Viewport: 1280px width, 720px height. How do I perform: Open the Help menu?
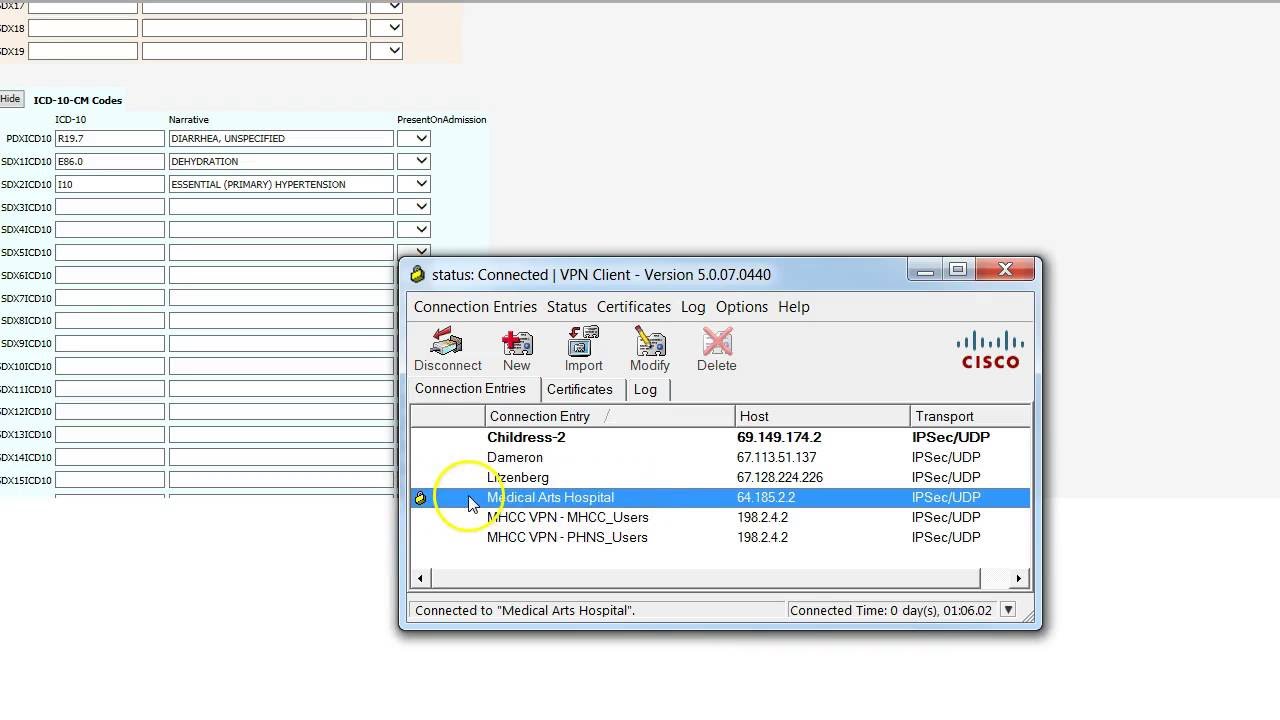pos(794,307)
